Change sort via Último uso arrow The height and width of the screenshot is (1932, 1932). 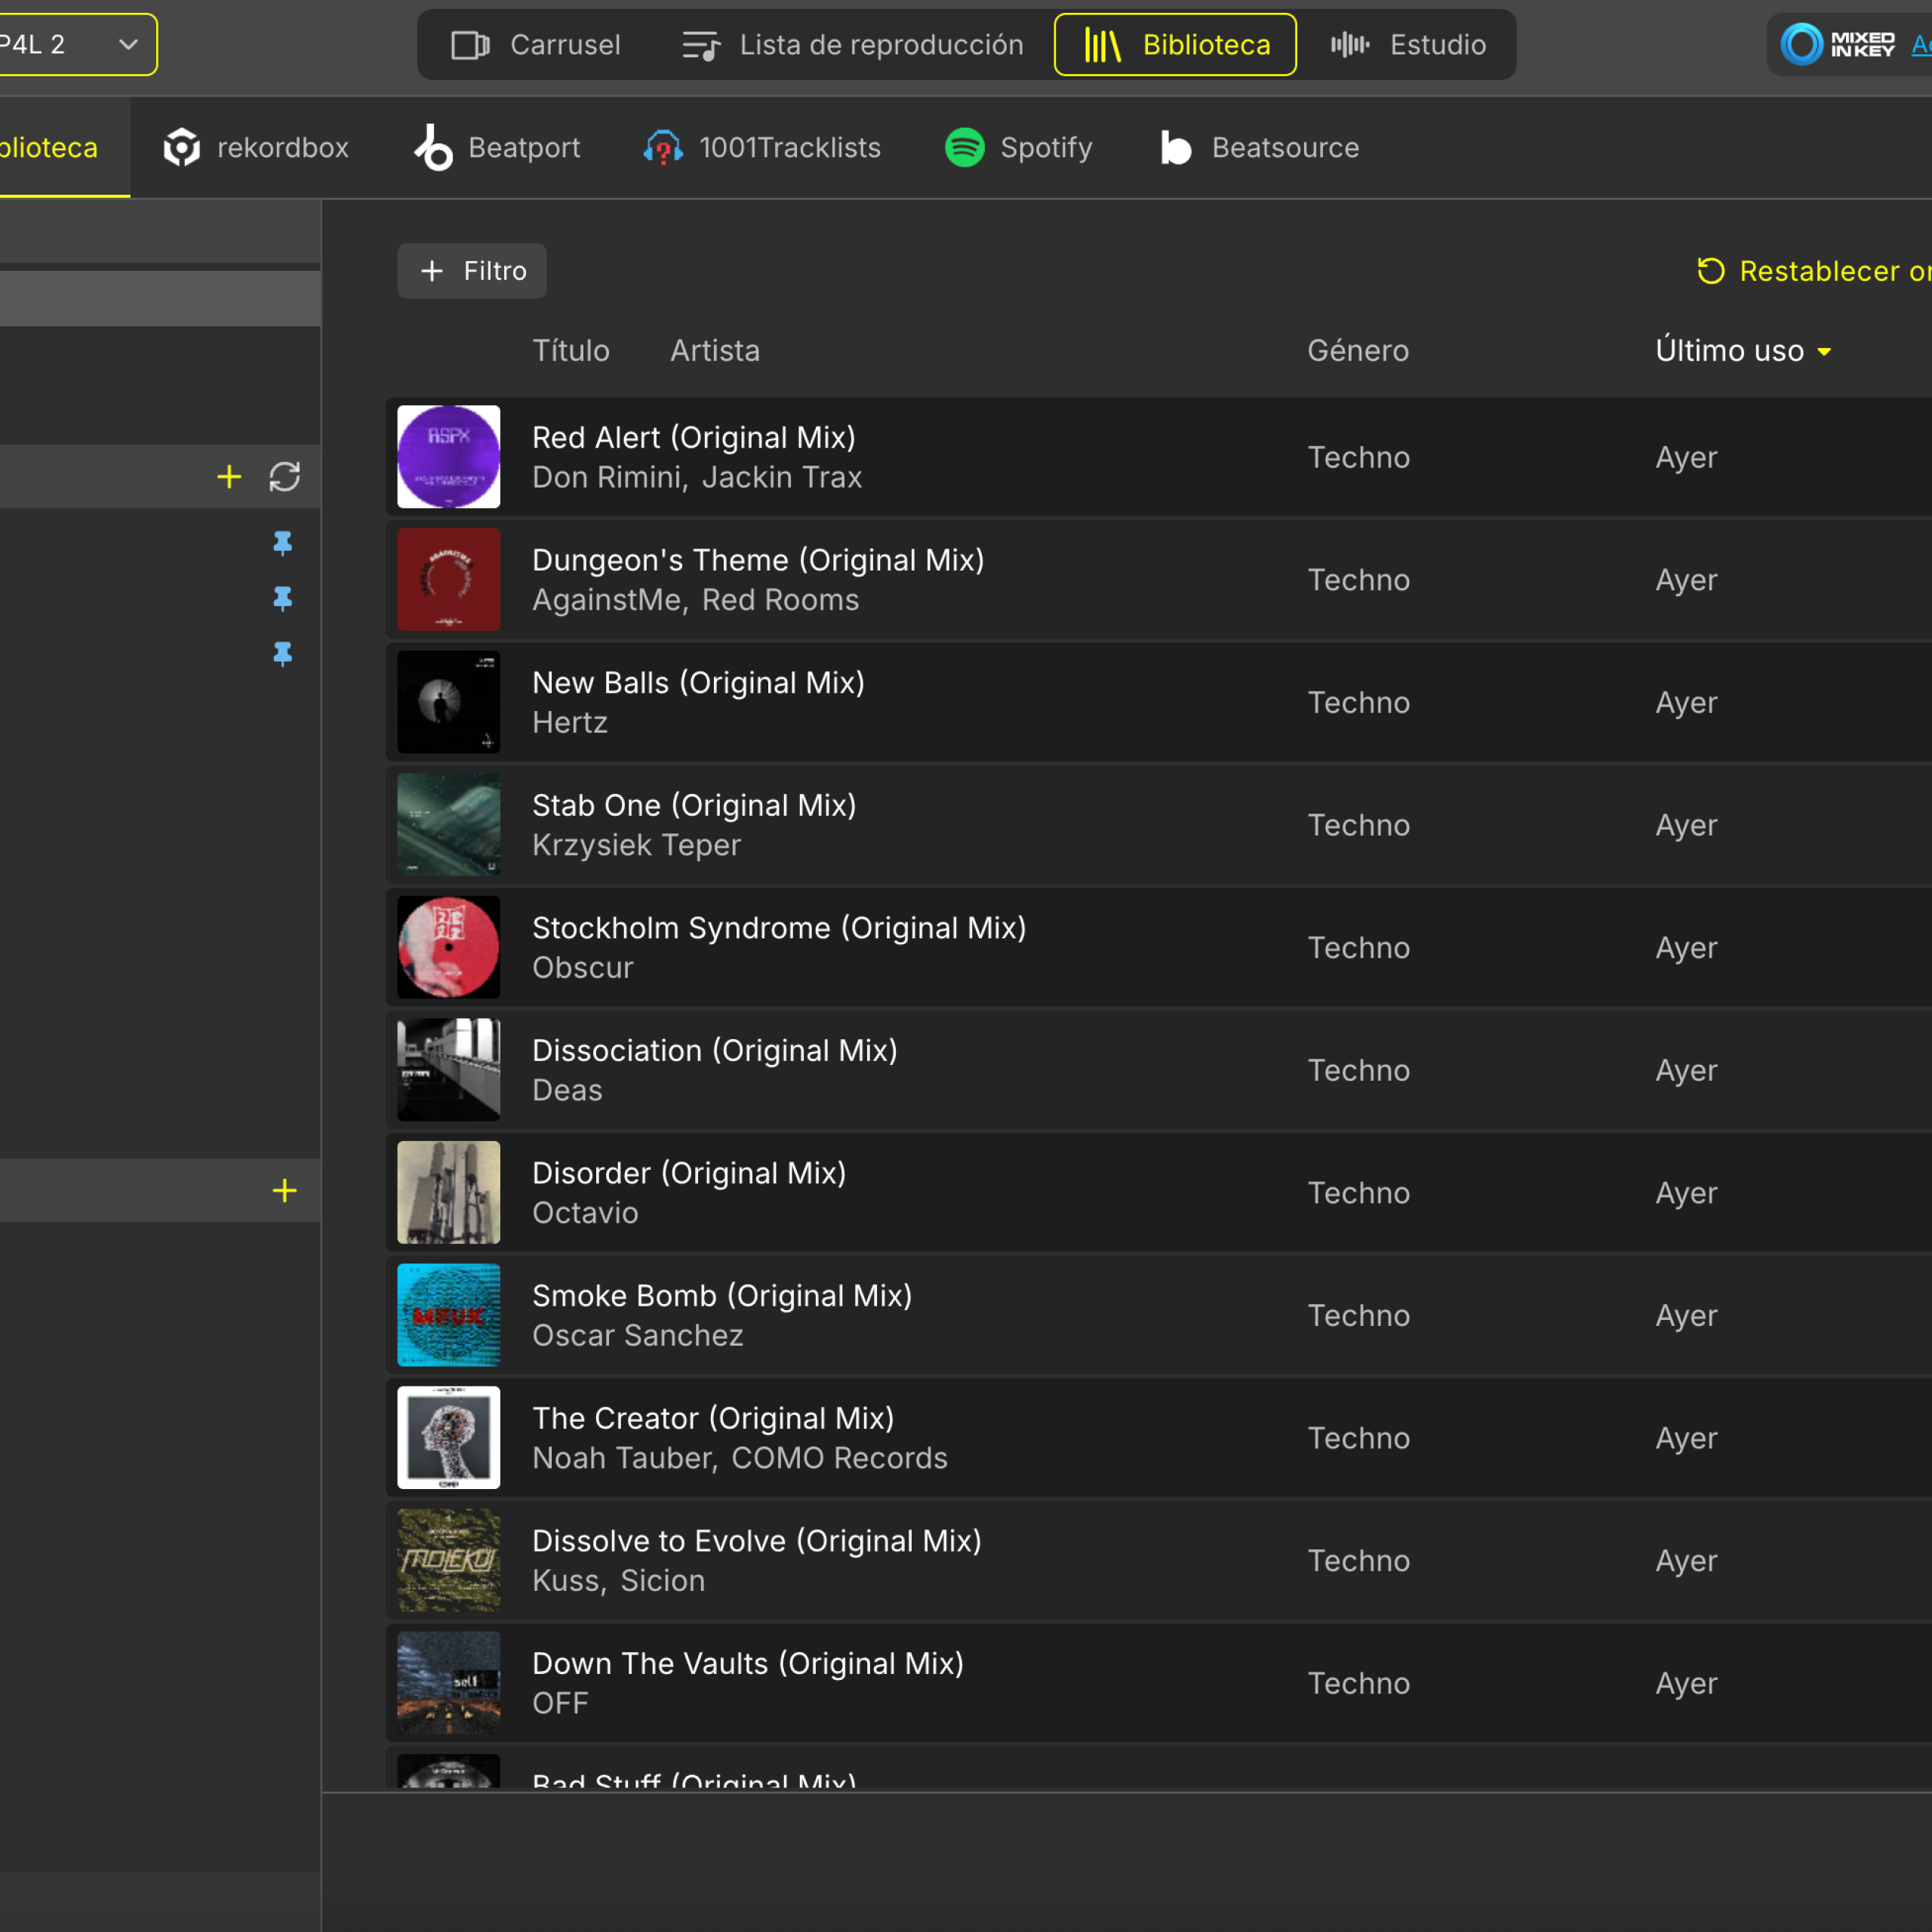(x=1824, y=352)
